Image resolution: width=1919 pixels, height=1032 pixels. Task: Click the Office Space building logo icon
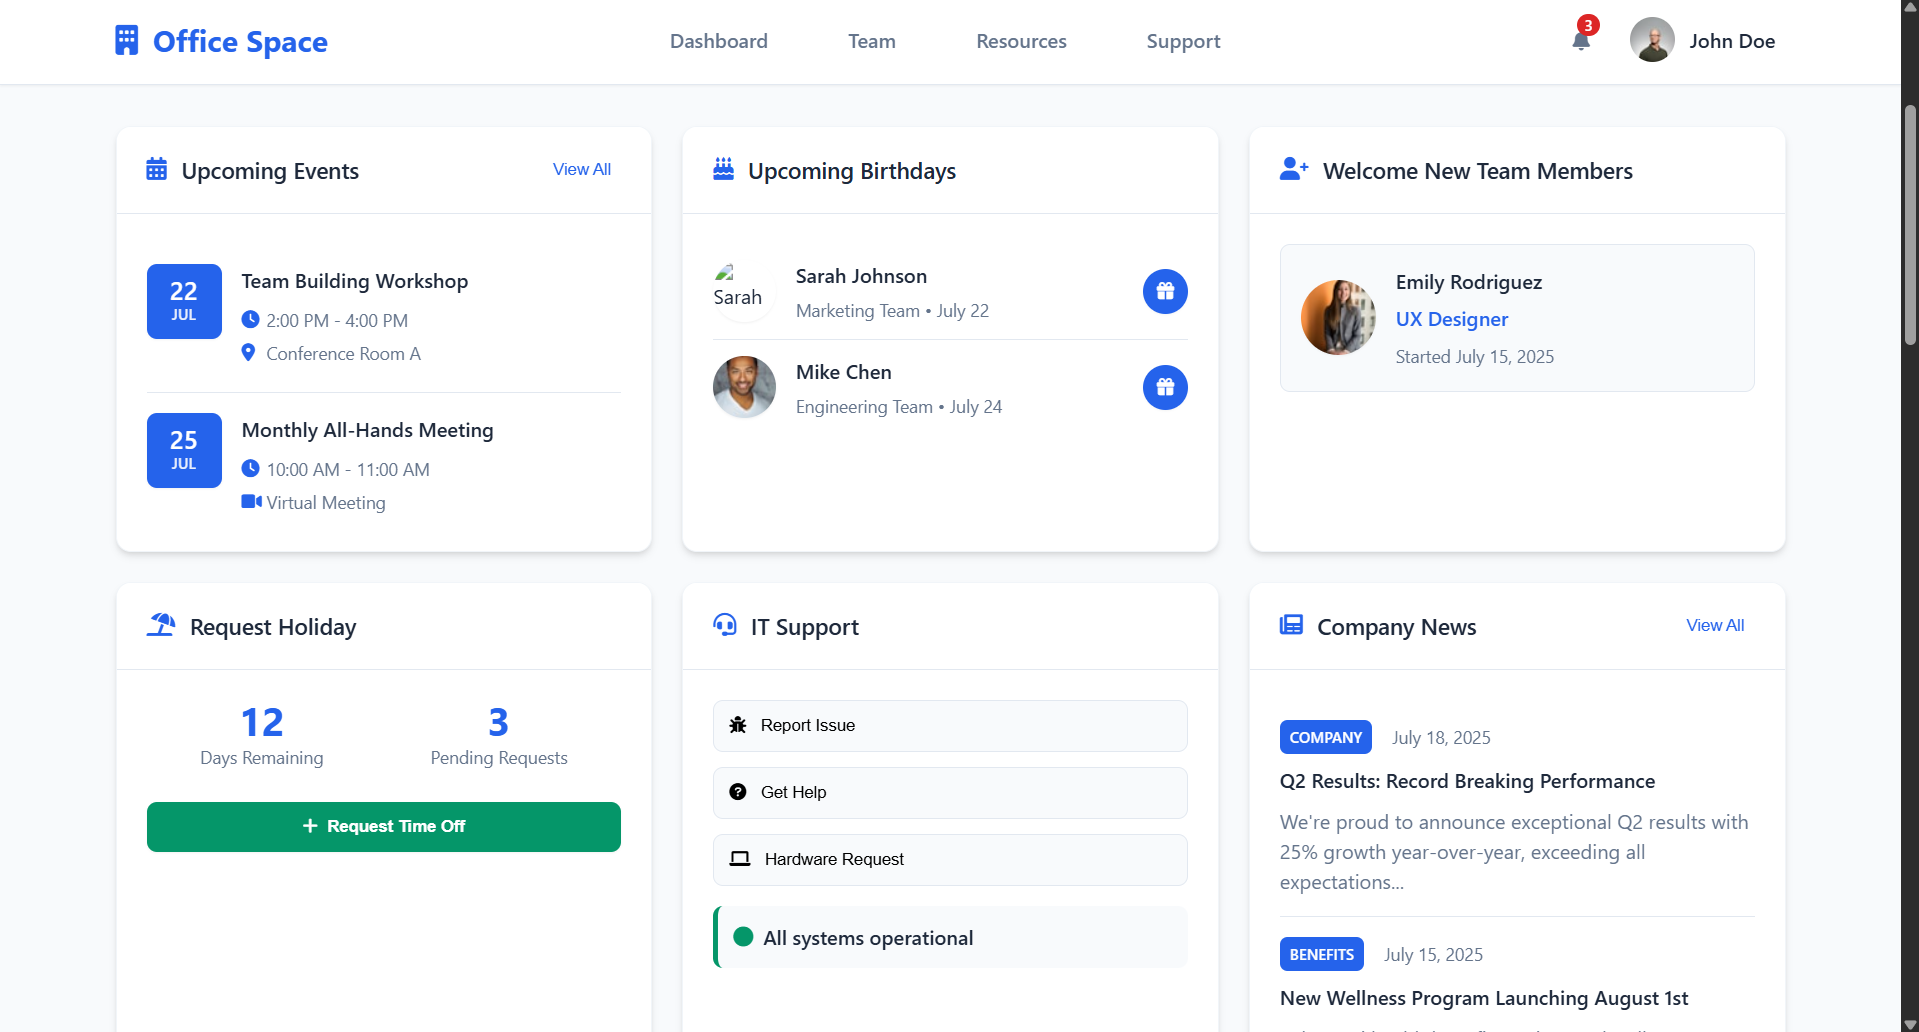point(127,41)
